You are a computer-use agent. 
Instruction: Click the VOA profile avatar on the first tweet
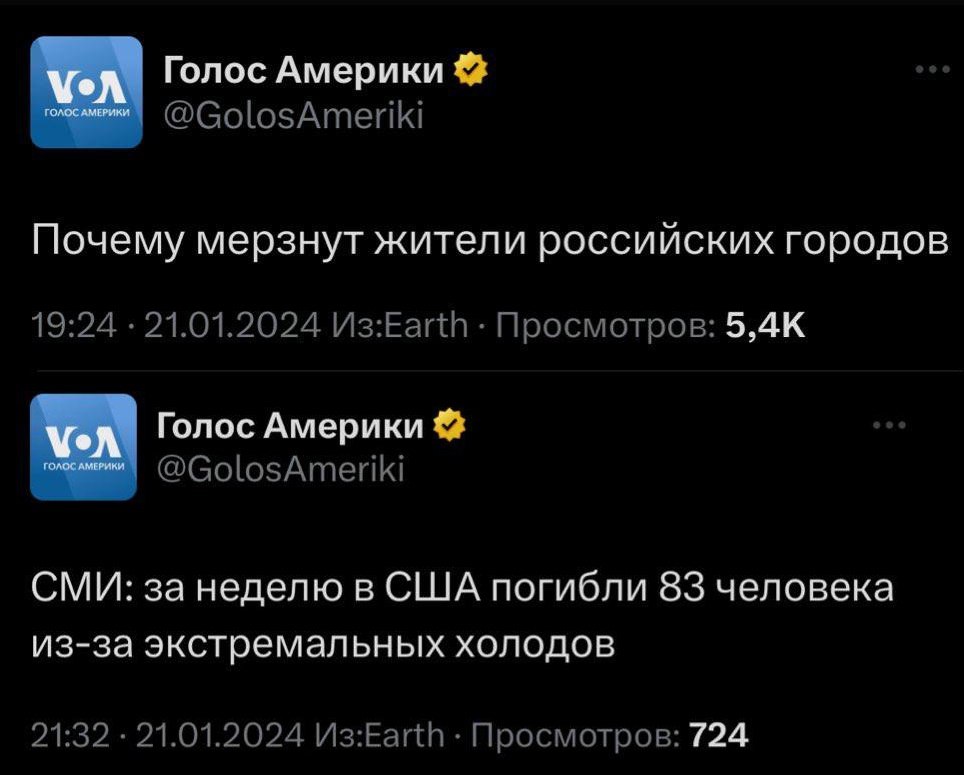click(x=86, y=90)
